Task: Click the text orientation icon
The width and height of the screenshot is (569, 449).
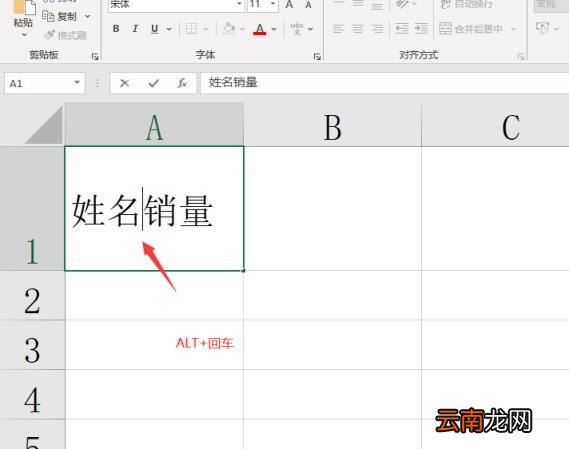Action: coord(402,4)
